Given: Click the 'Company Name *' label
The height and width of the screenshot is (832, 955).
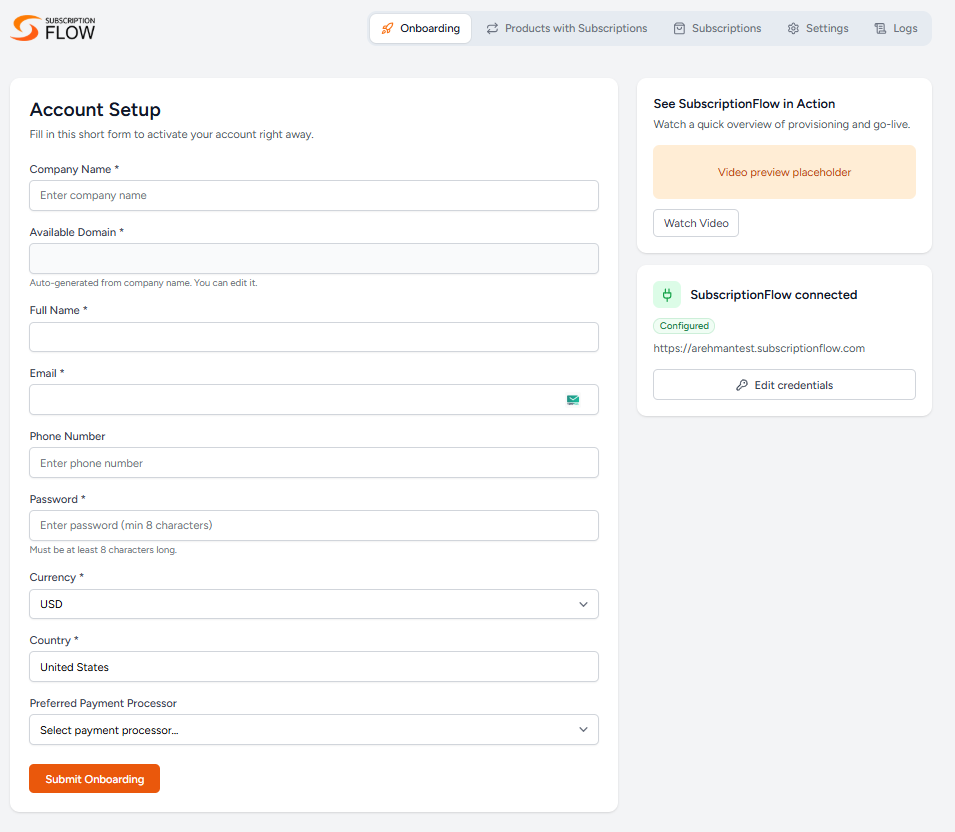Looking at the screenshot, I should [74, 169].
